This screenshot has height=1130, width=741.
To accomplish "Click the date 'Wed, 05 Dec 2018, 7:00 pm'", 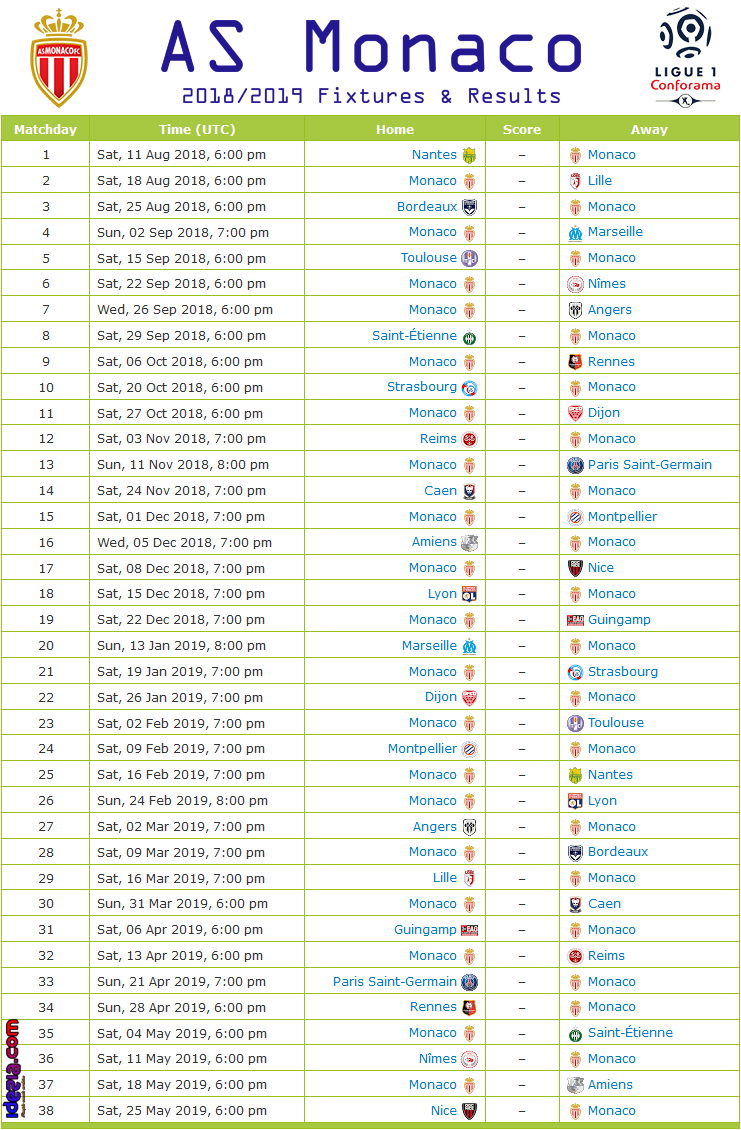I will (185, 542).
